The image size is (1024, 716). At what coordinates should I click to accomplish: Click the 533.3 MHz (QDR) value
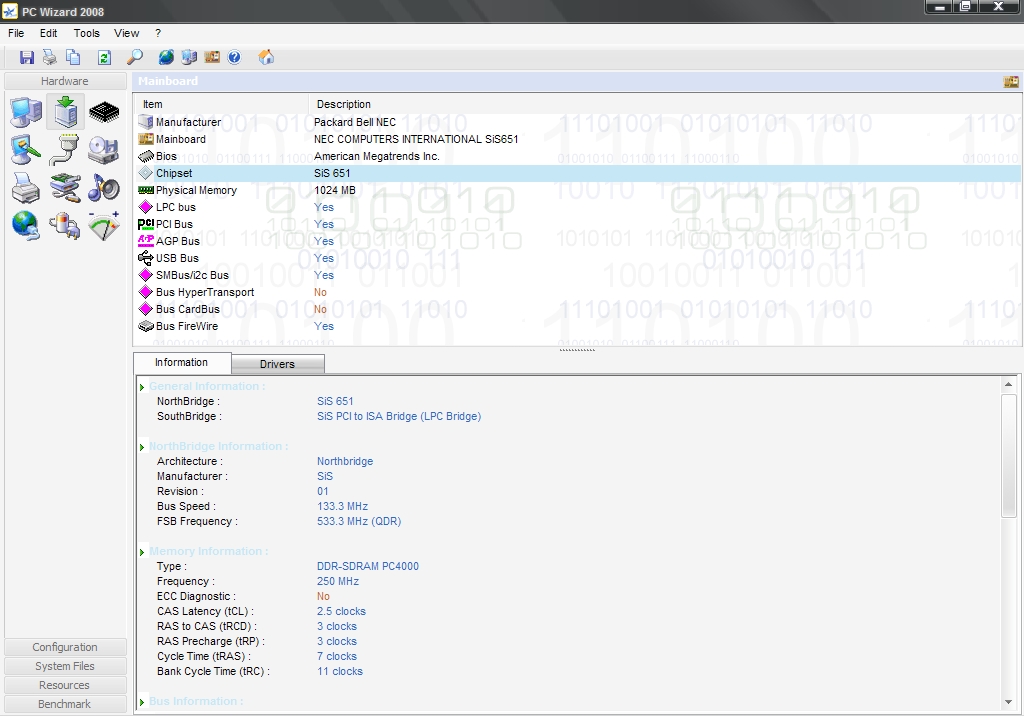pos(359,521)
